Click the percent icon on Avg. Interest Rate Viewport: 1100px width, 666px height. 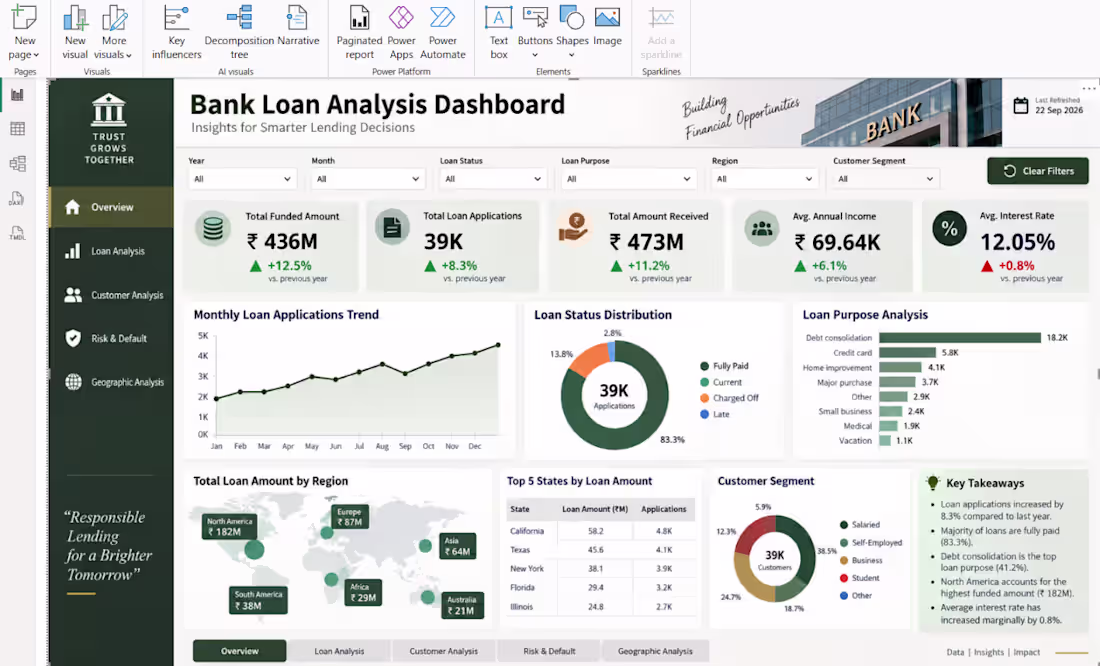[x=949, y=228]
